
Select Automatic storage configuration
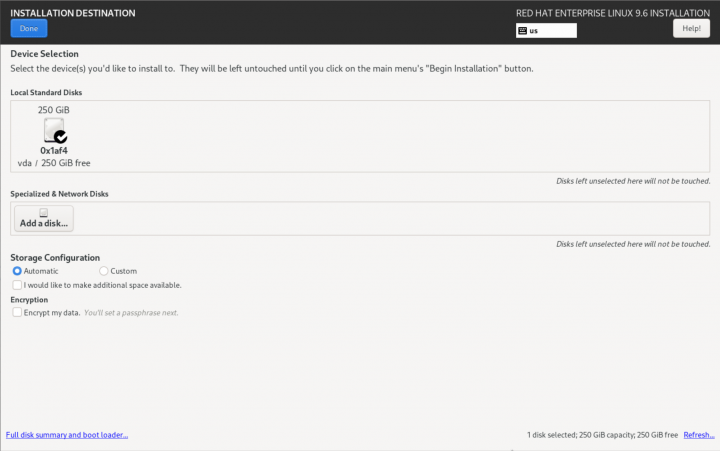17,271
